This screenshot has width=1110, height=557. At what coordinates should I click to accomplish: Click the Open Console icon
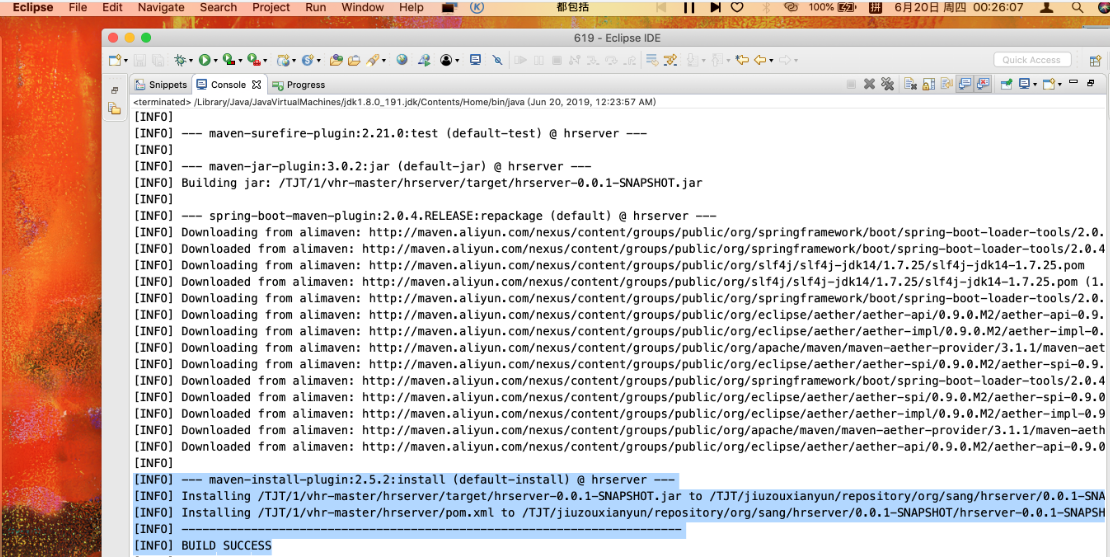pos(1049,84)
